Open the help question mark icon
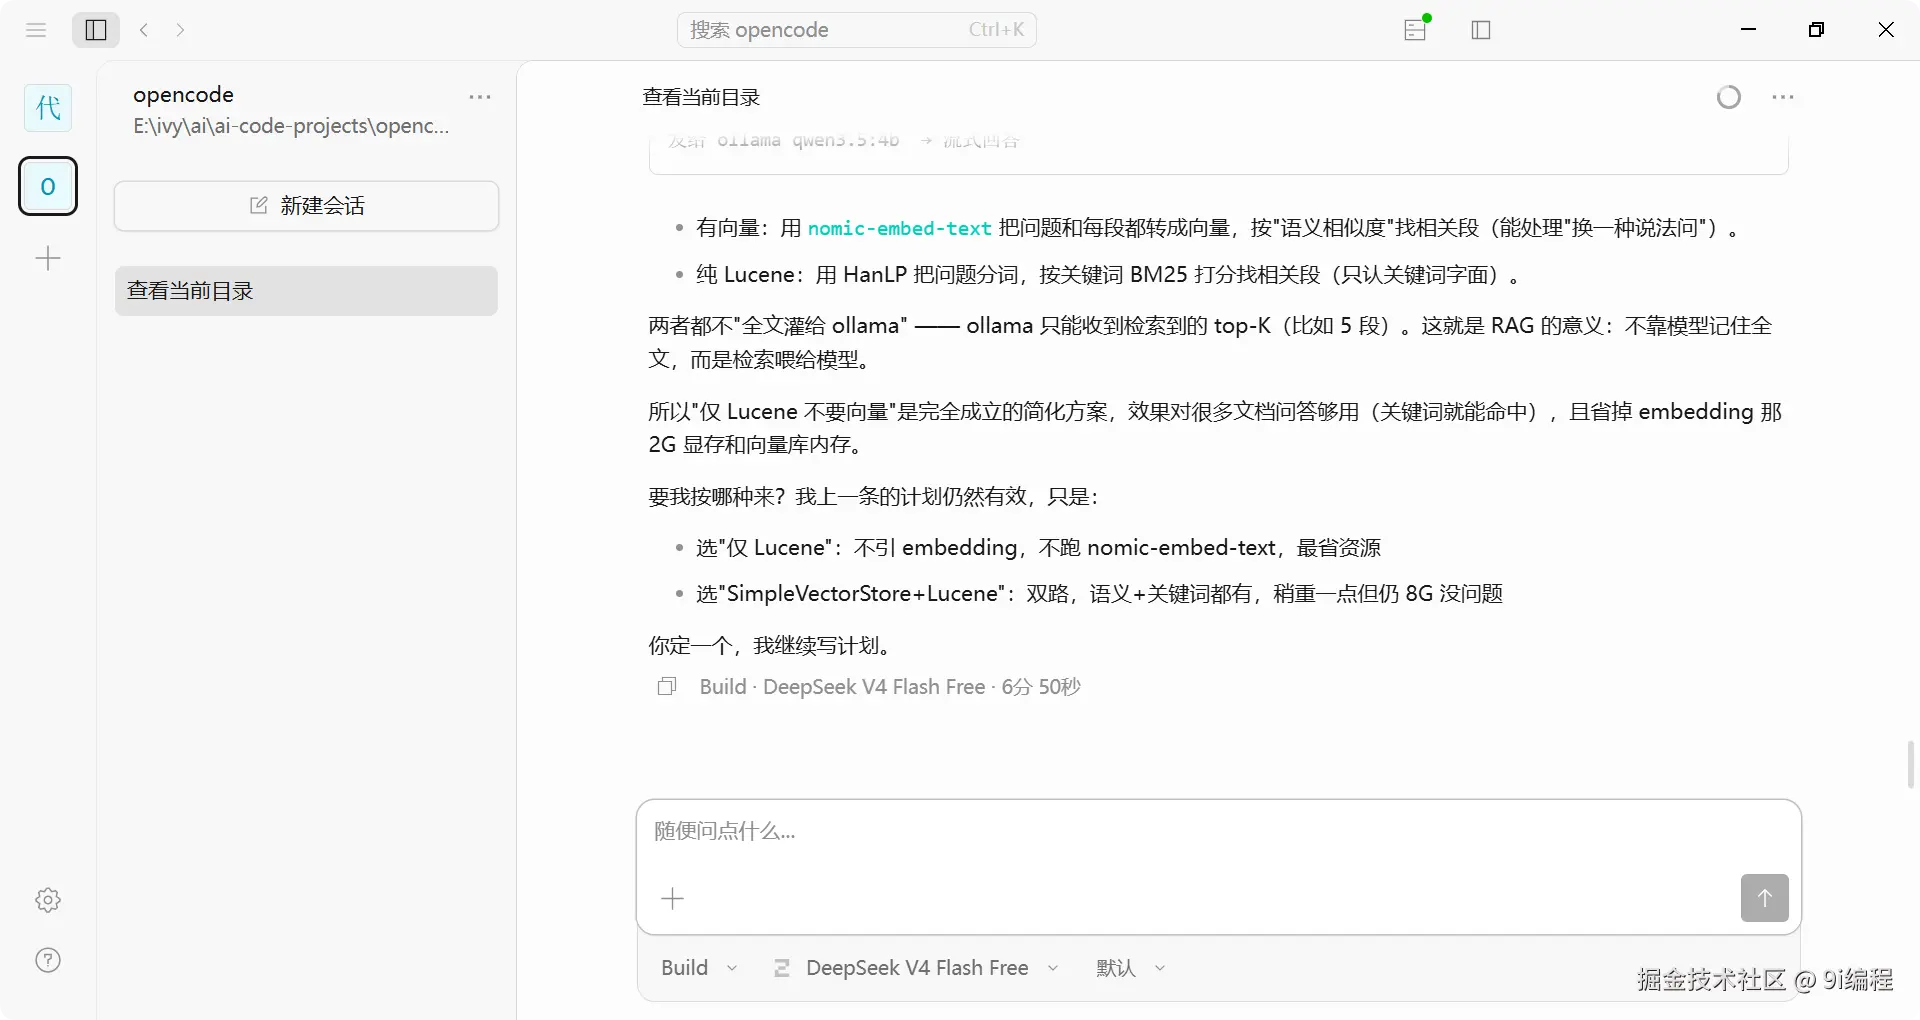 tap(48, 960)
